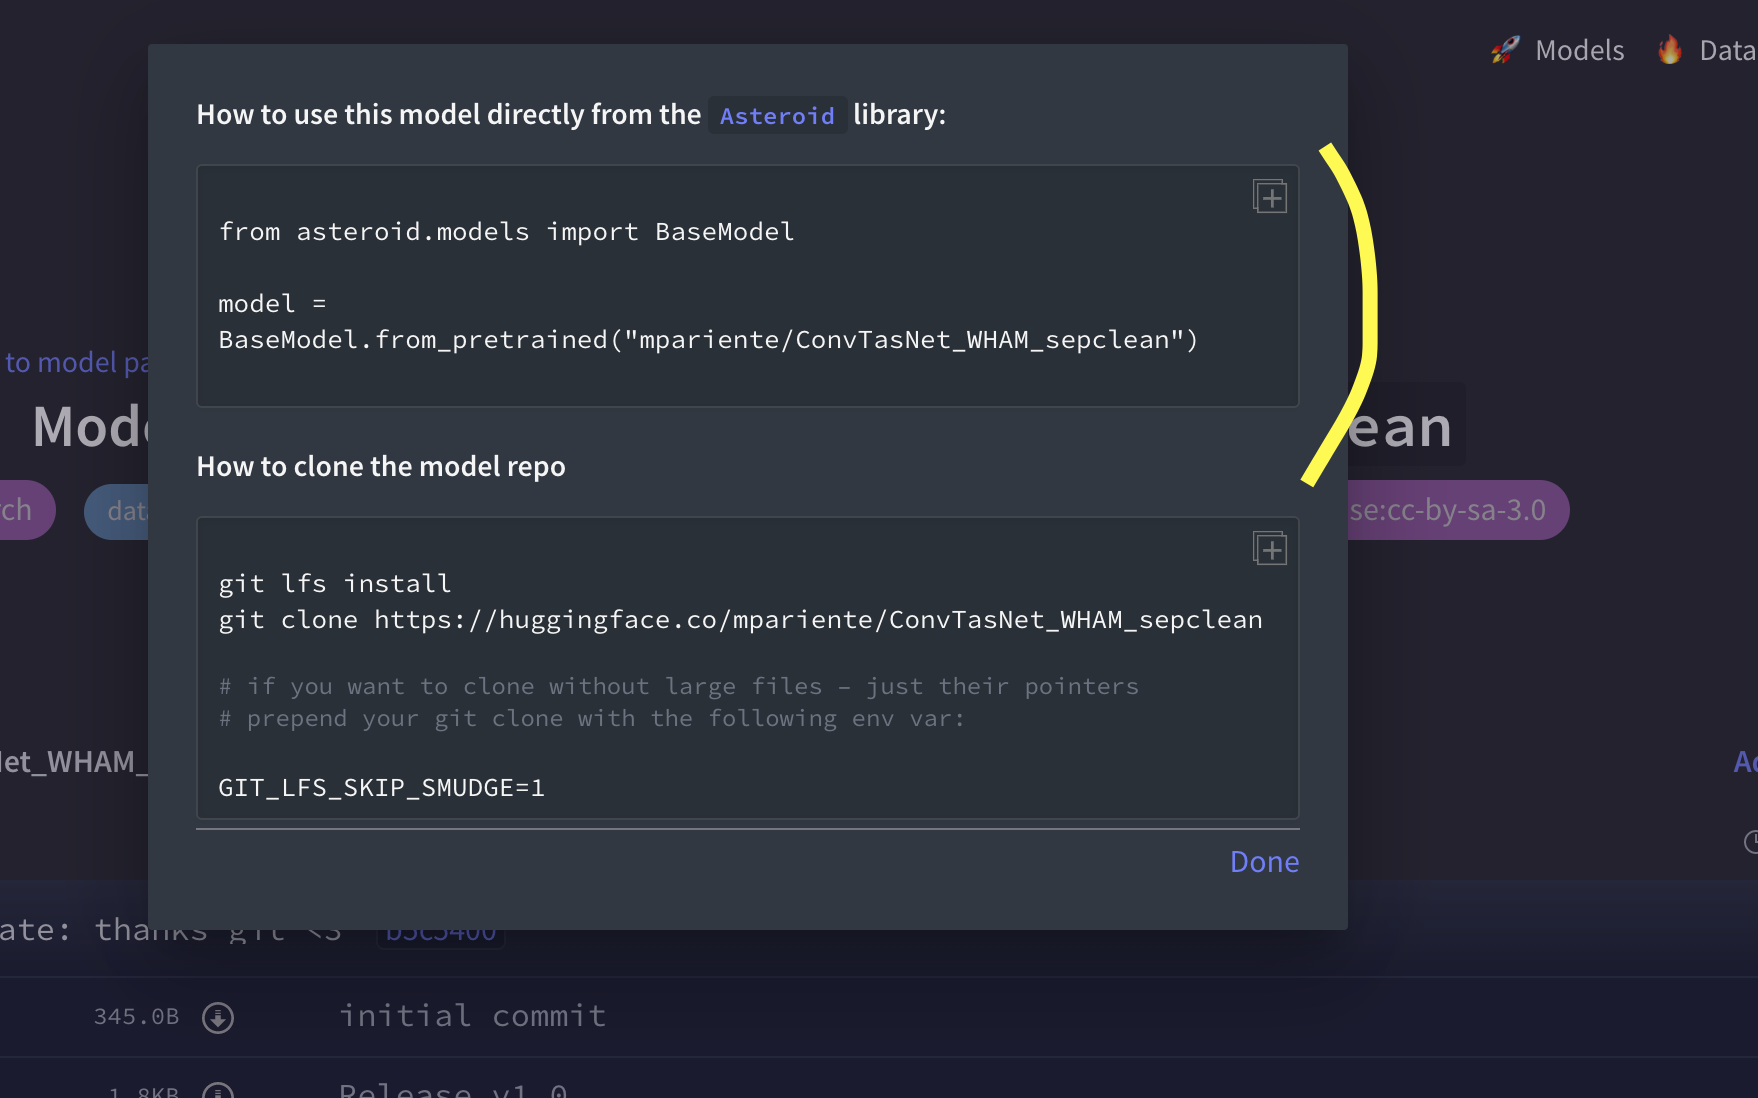Open the Models navigation item
Screen dimensions: 1758x1098
(x=1580, y=50)
